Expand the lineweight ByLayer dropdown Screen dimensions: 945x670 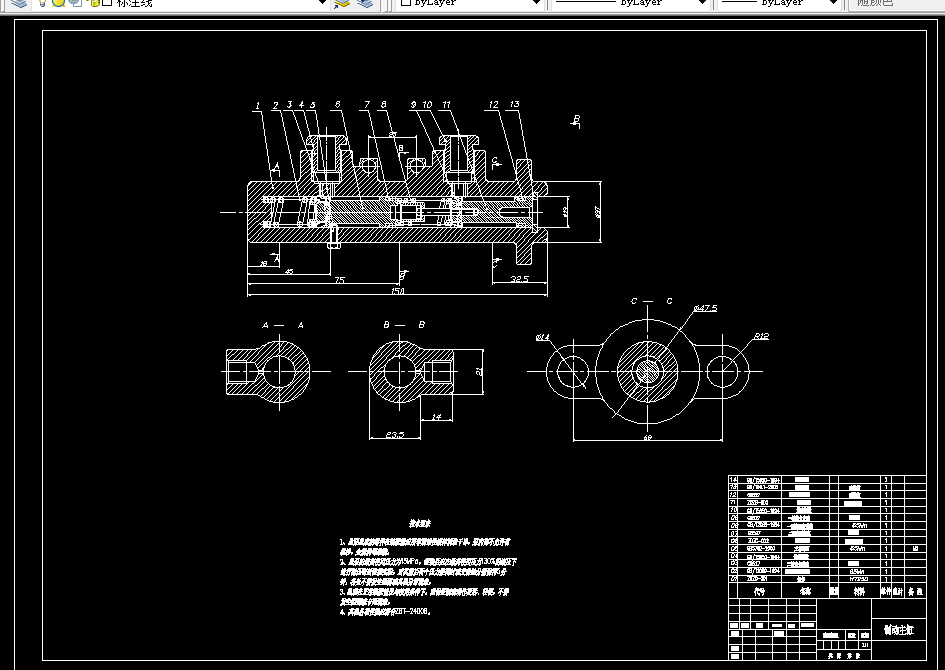pyautogui.click(x=834, y=3)
